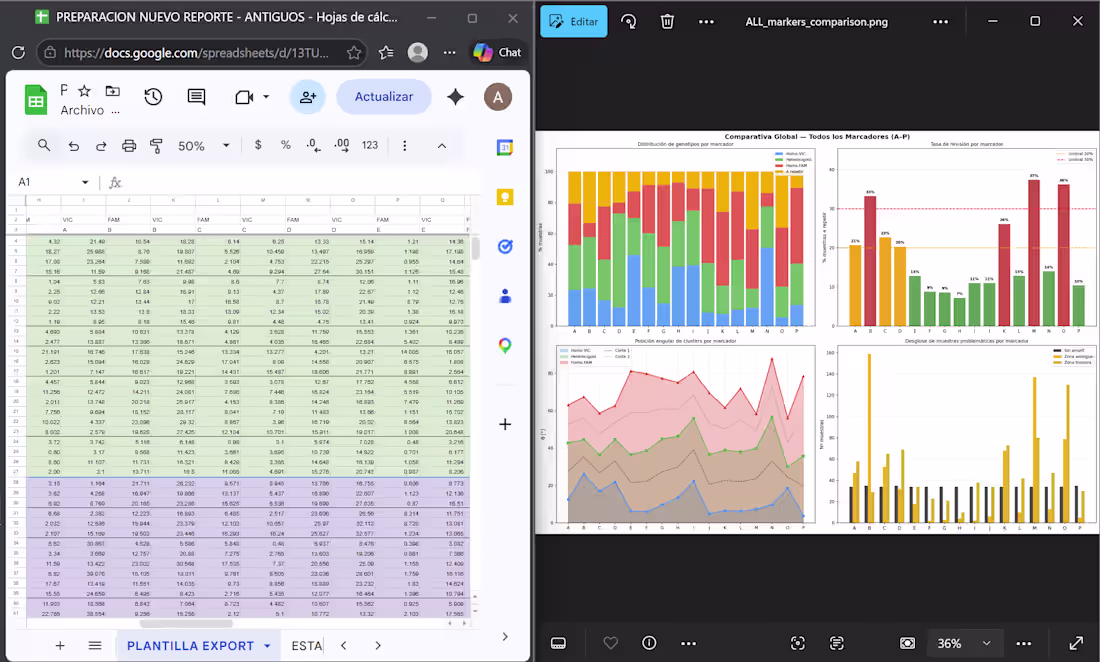The width and height of the screenshot is (1100, 662).
Task: Get add-ons with the plus icon
Action: click(505, 424)
